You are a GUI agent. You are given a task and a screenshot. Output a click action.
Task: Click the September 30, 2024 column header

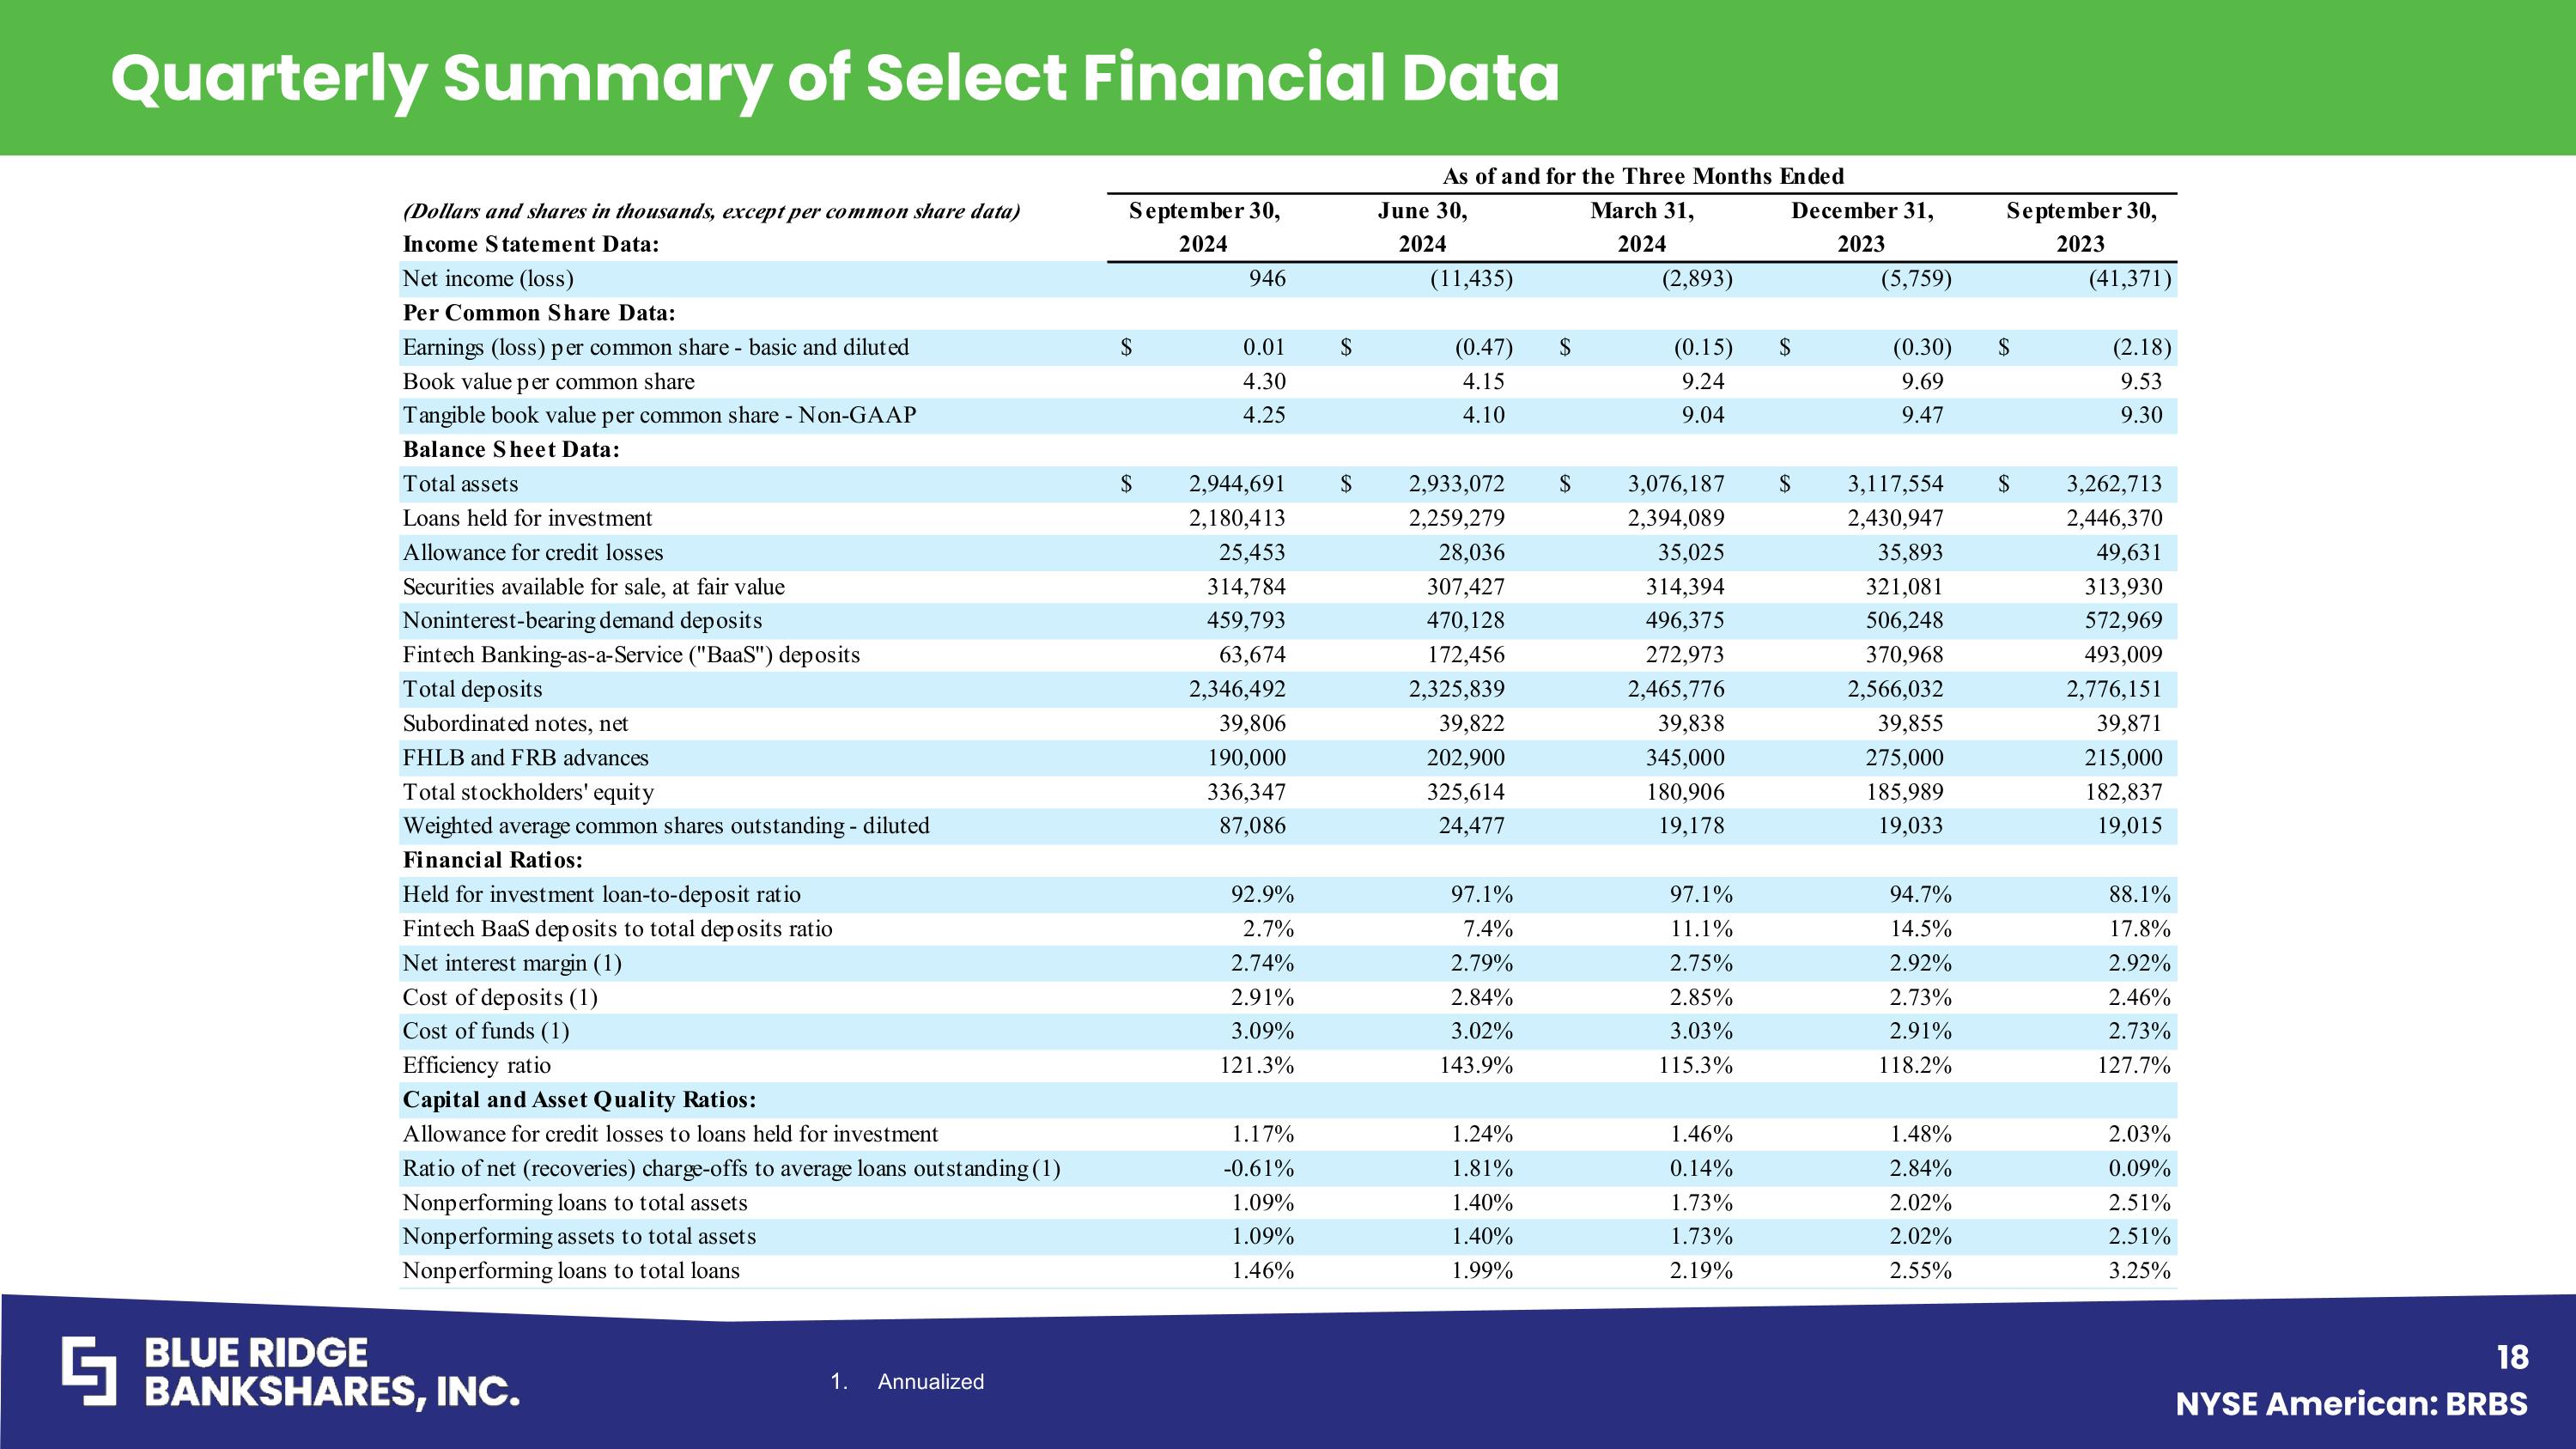(1204, 227)
